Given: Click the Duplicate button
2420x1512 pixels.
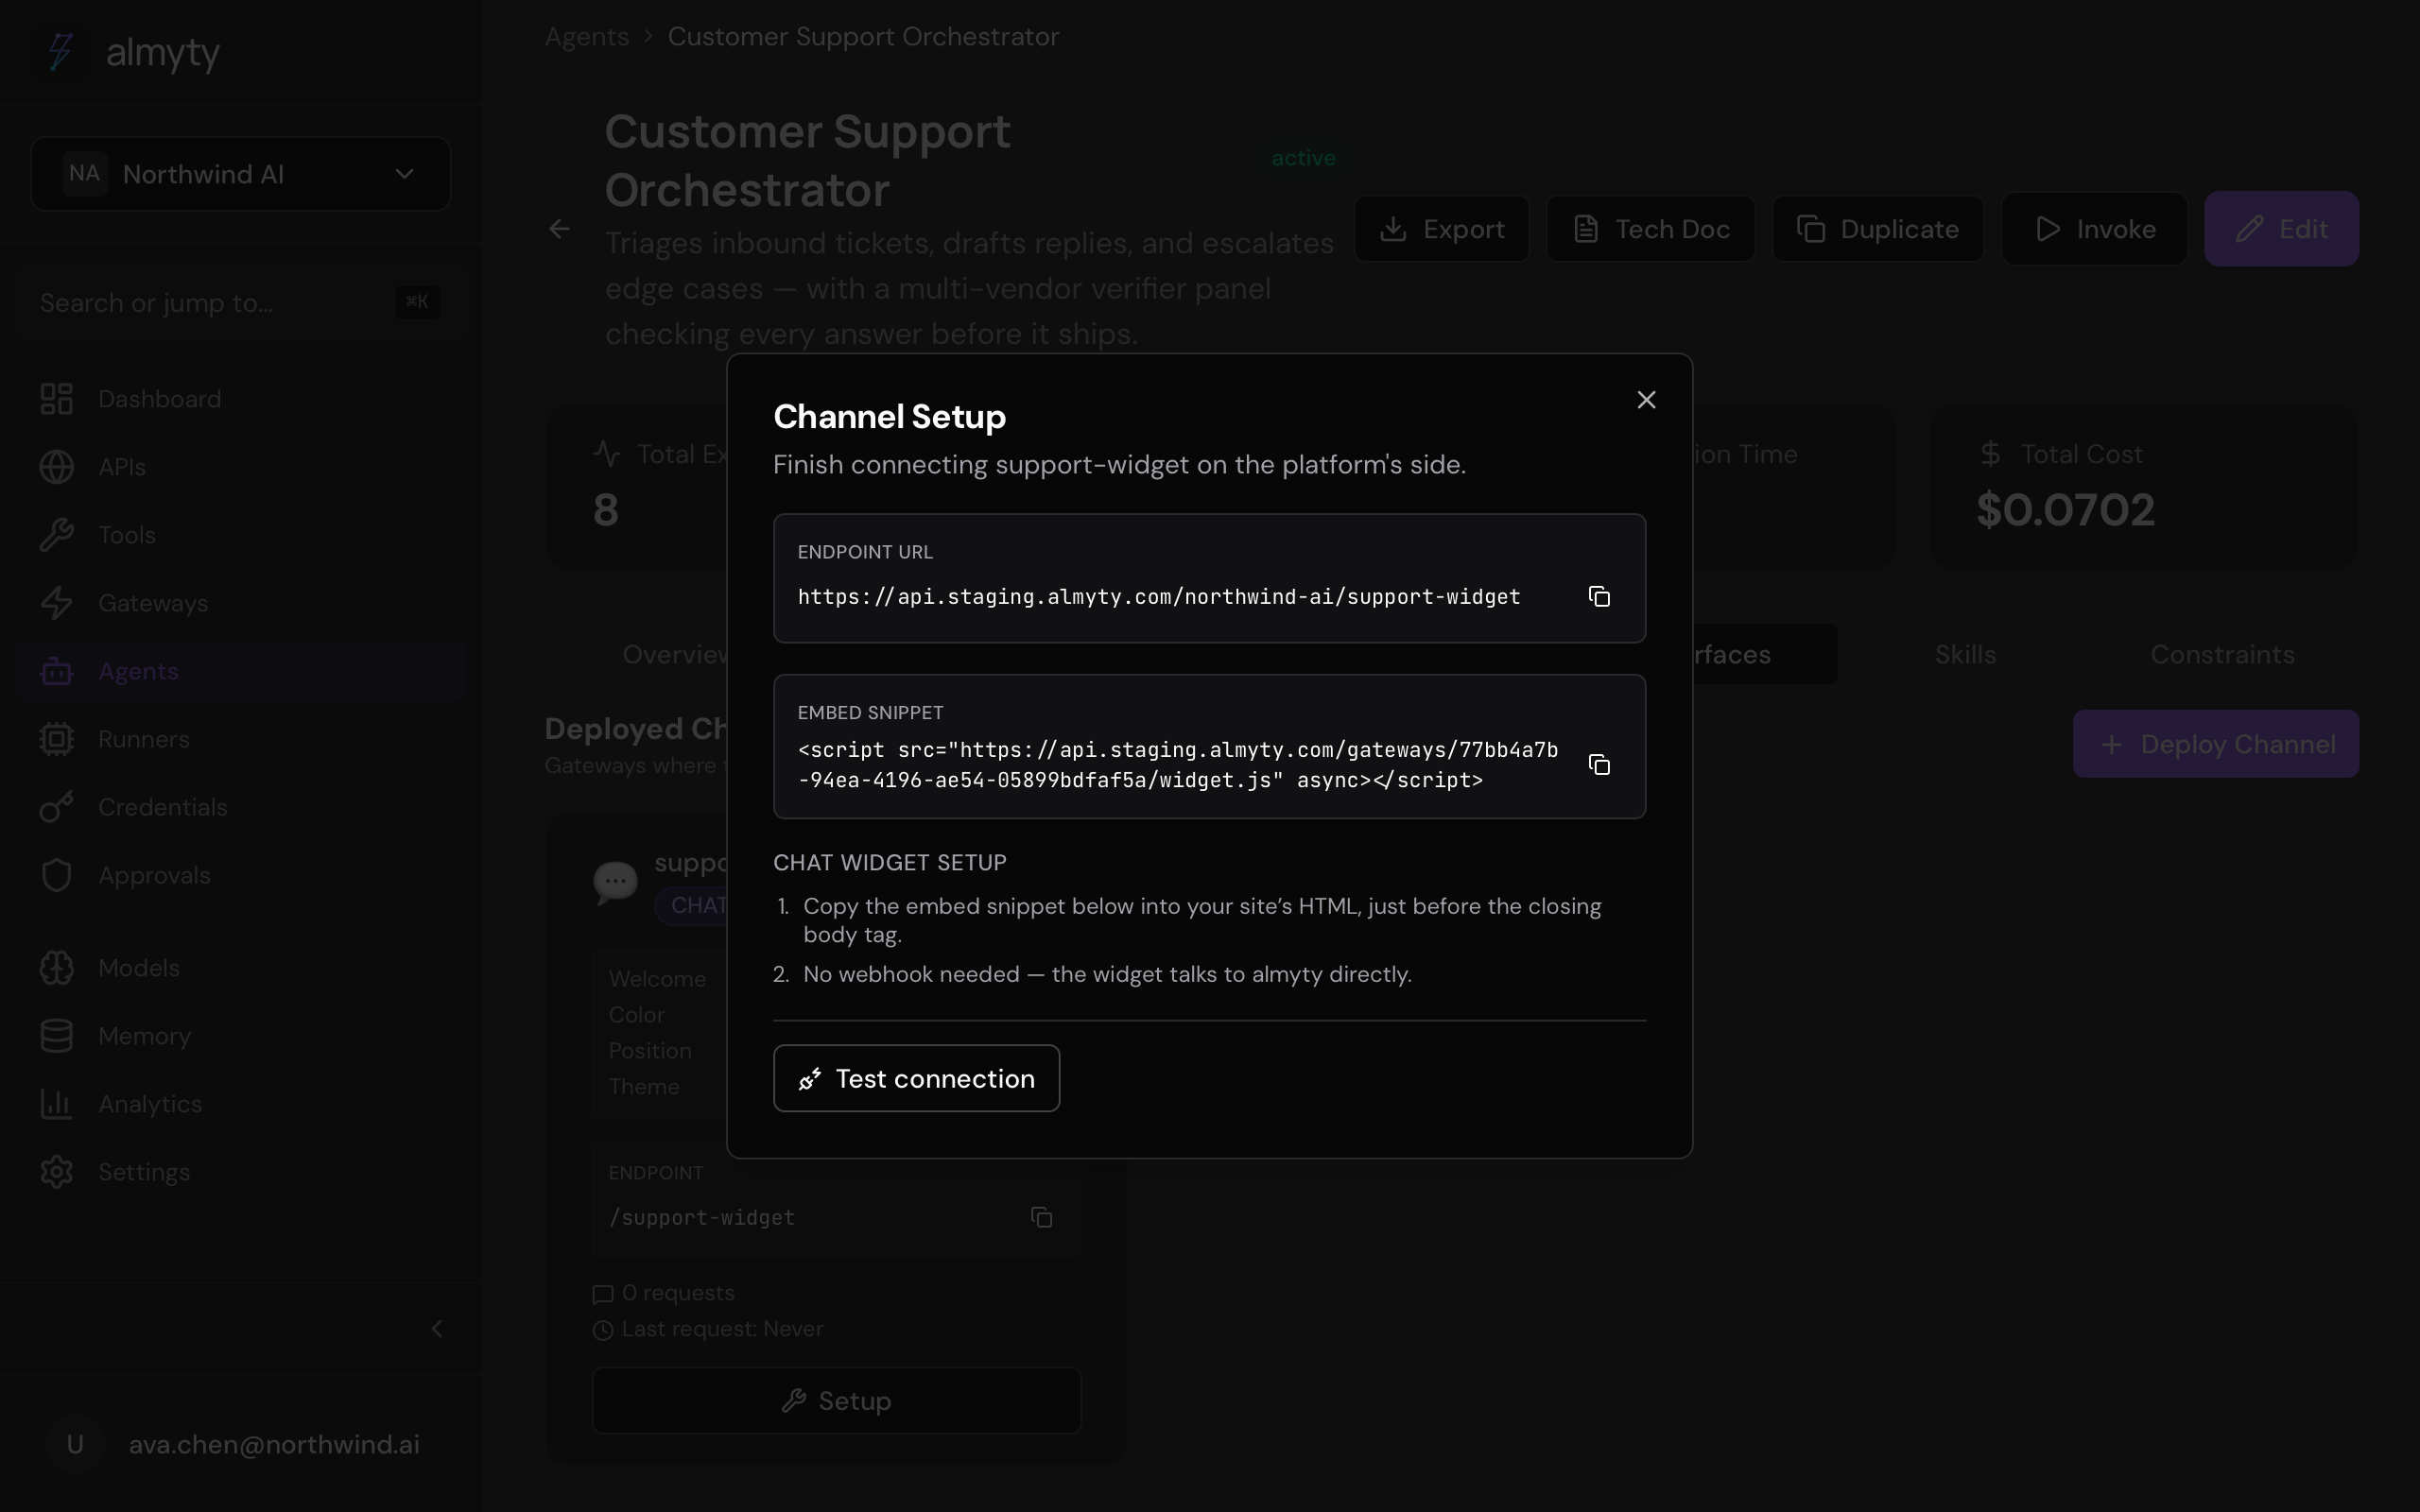Looking at the screenshot, I should tap(1878, 229).
